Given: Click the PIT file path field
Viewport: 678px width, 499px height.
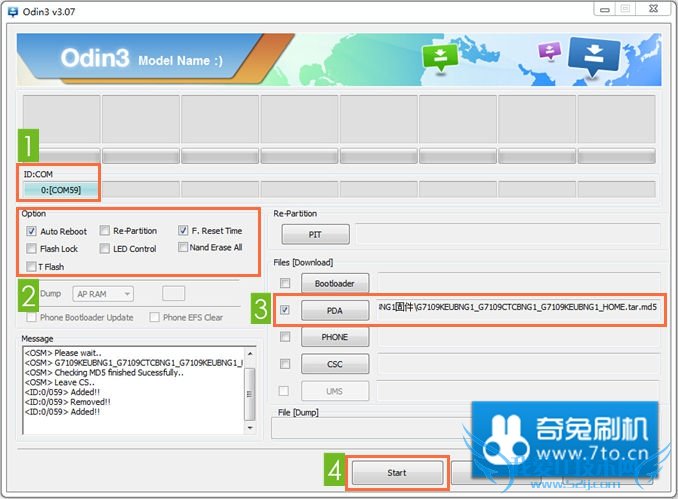Looking at the screenshot, I should 508,234.
